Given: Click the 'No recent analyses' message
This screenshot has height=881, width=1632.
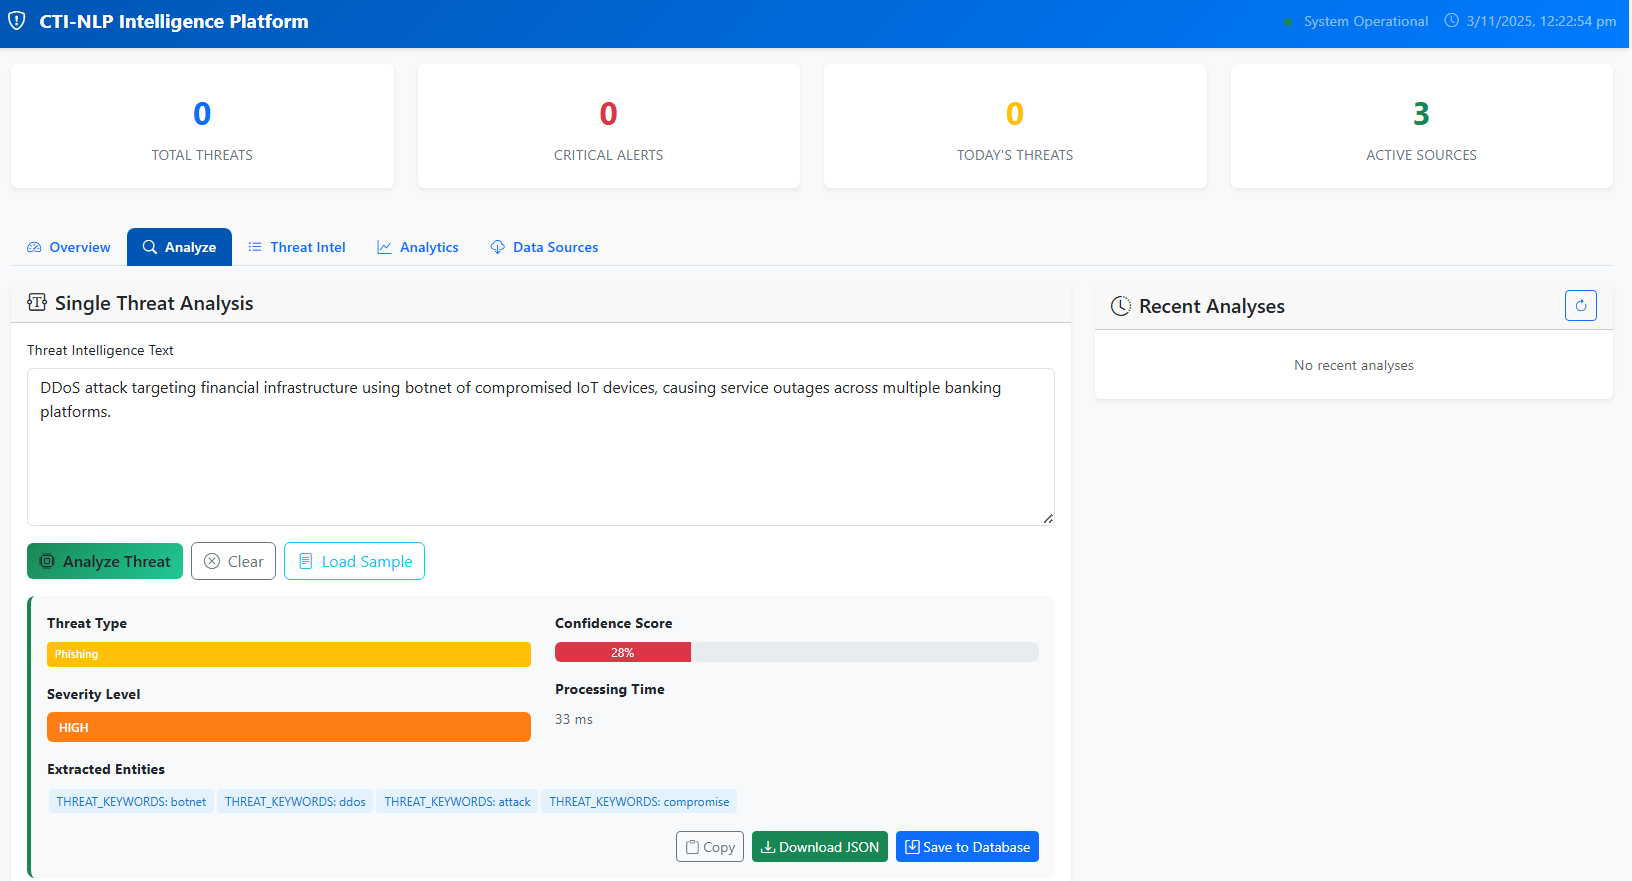Looking at the screenshot, I should [x=1354, y=365].
